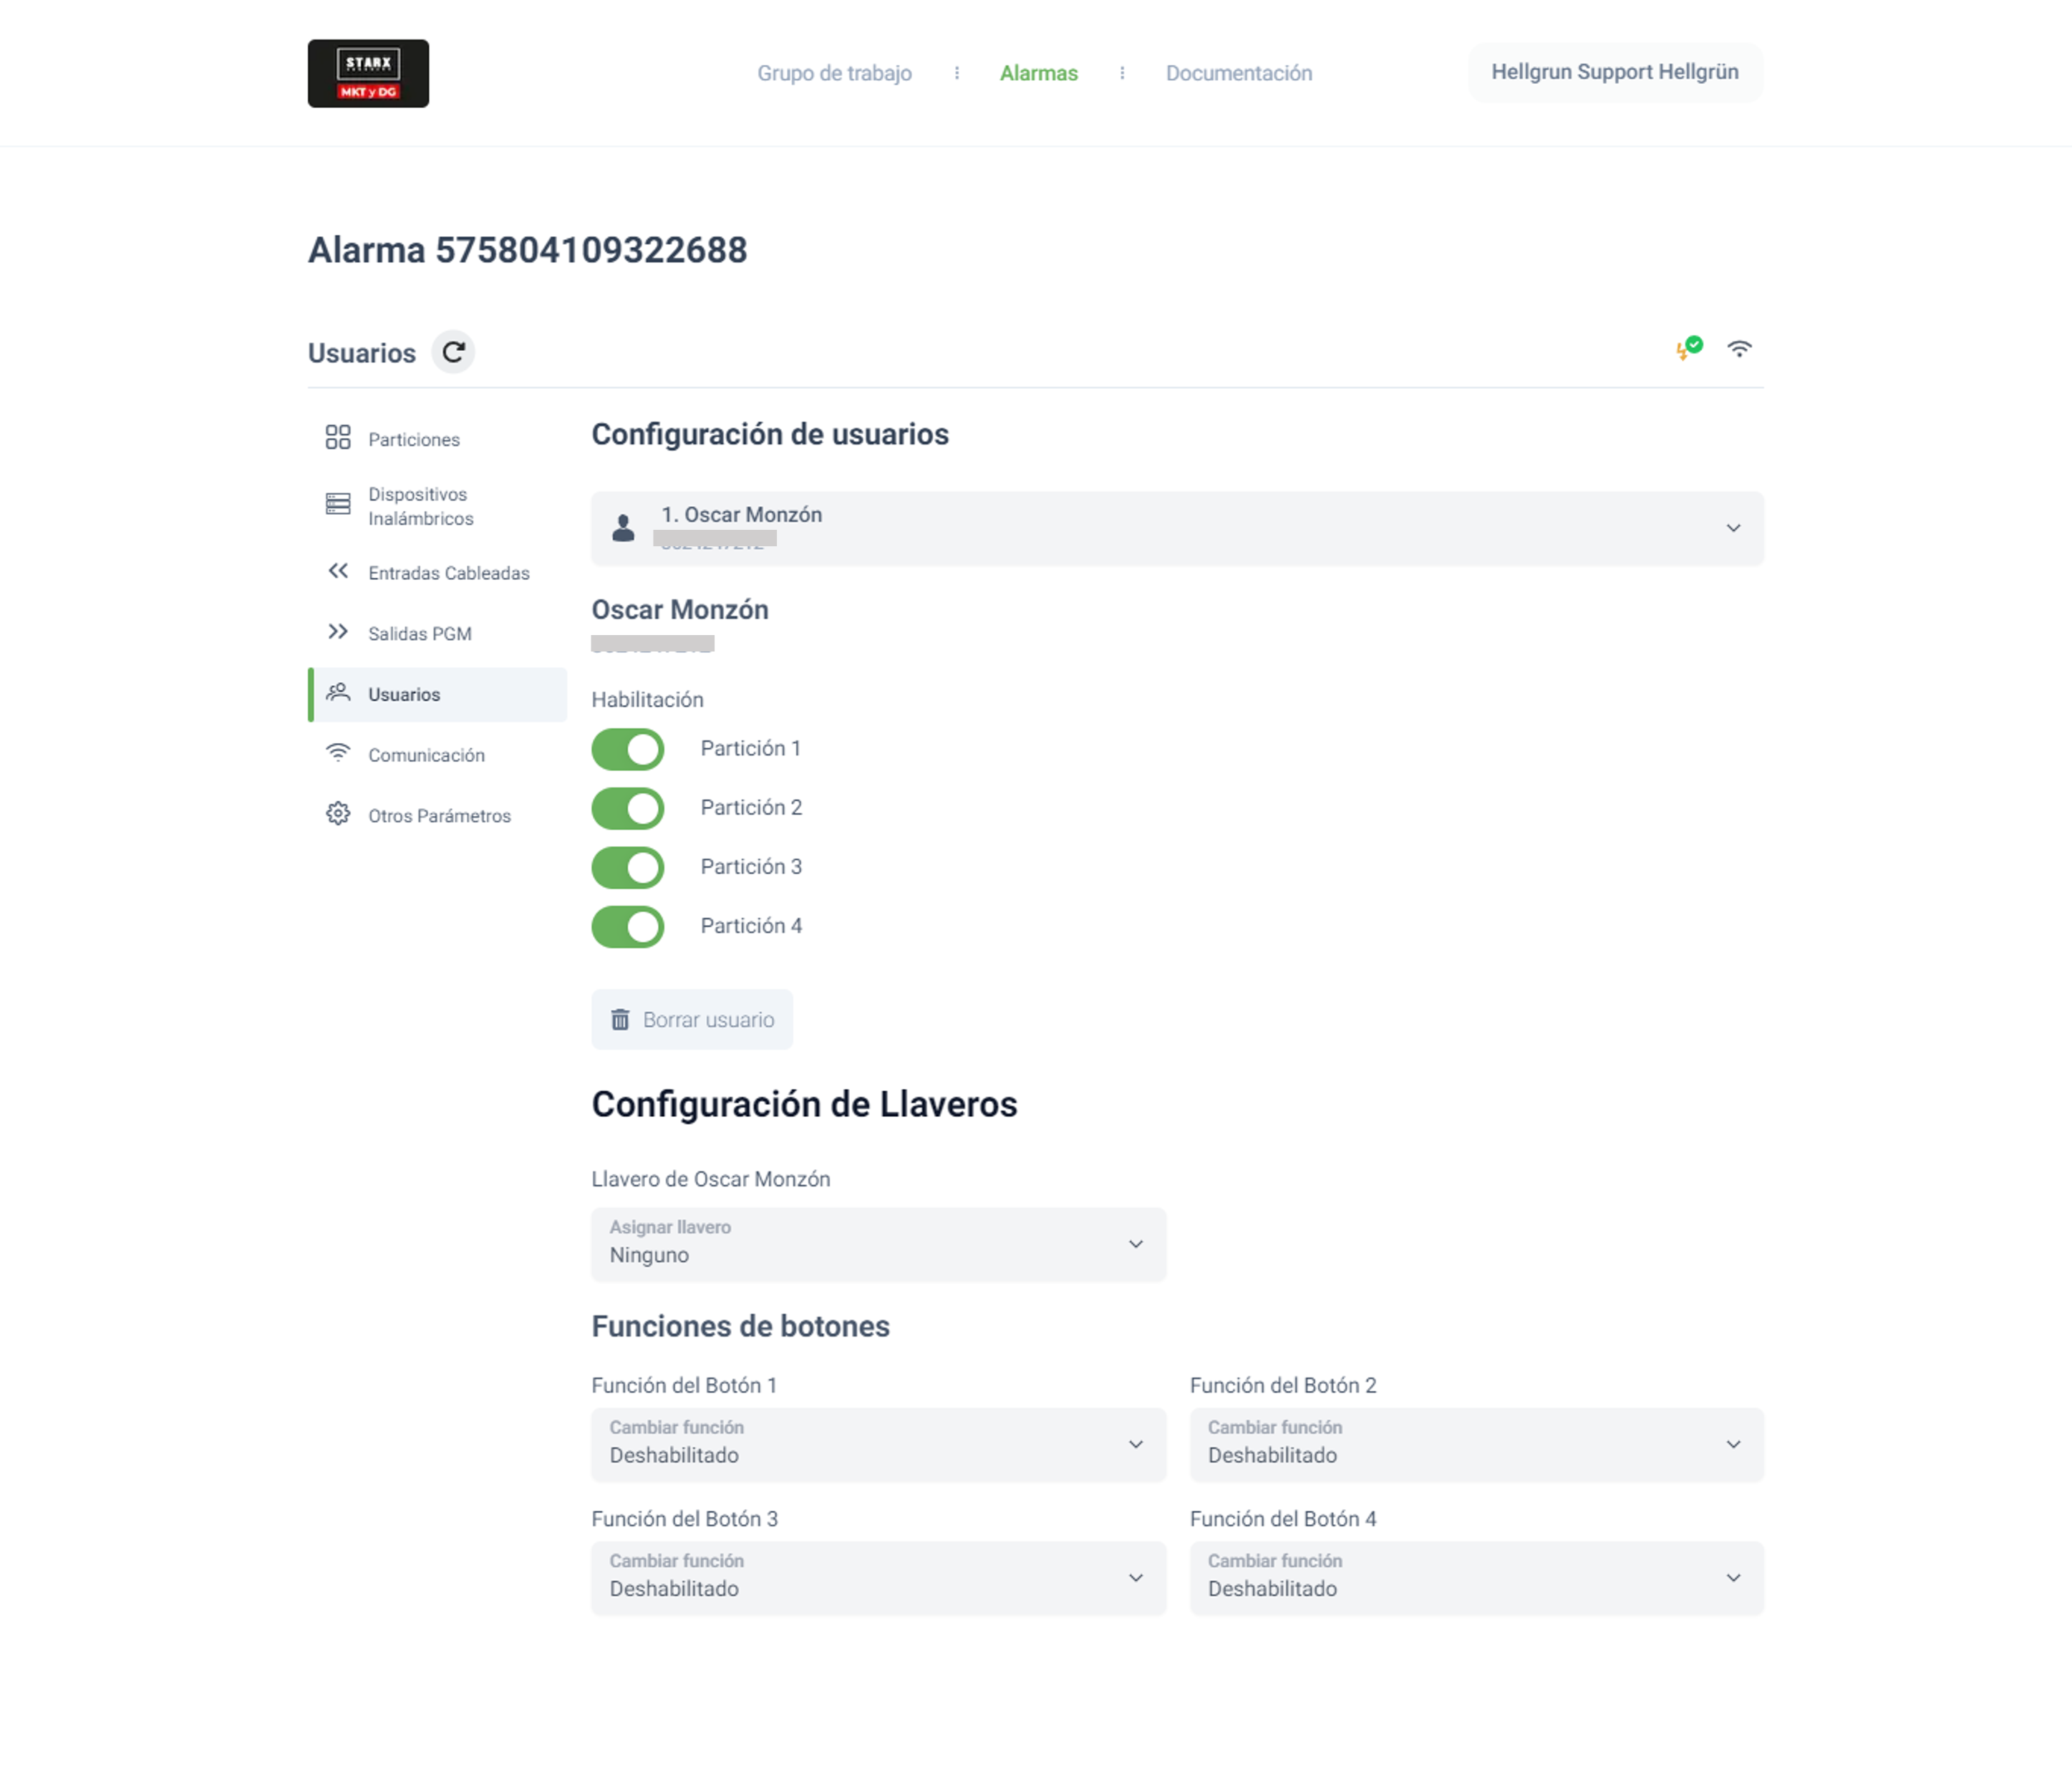This screenshot has width=2072, height=1772.
Task: Open Función del Botón 3 dropdown
Action: (x=878, y=1577)
